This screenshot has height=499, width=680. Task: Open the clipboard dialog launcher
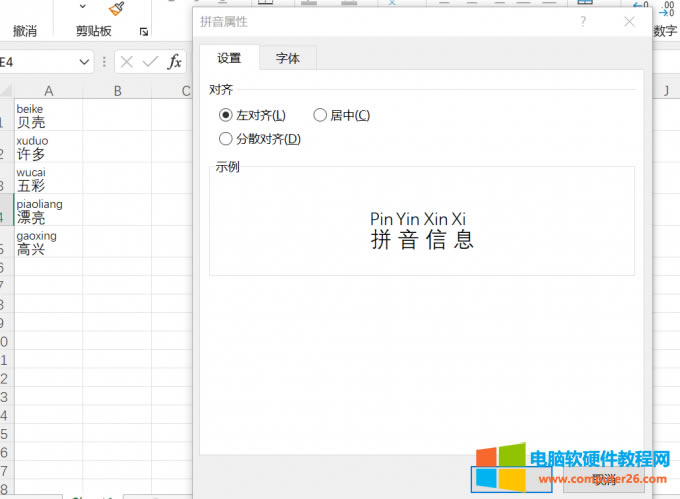[x=144, y=32]
